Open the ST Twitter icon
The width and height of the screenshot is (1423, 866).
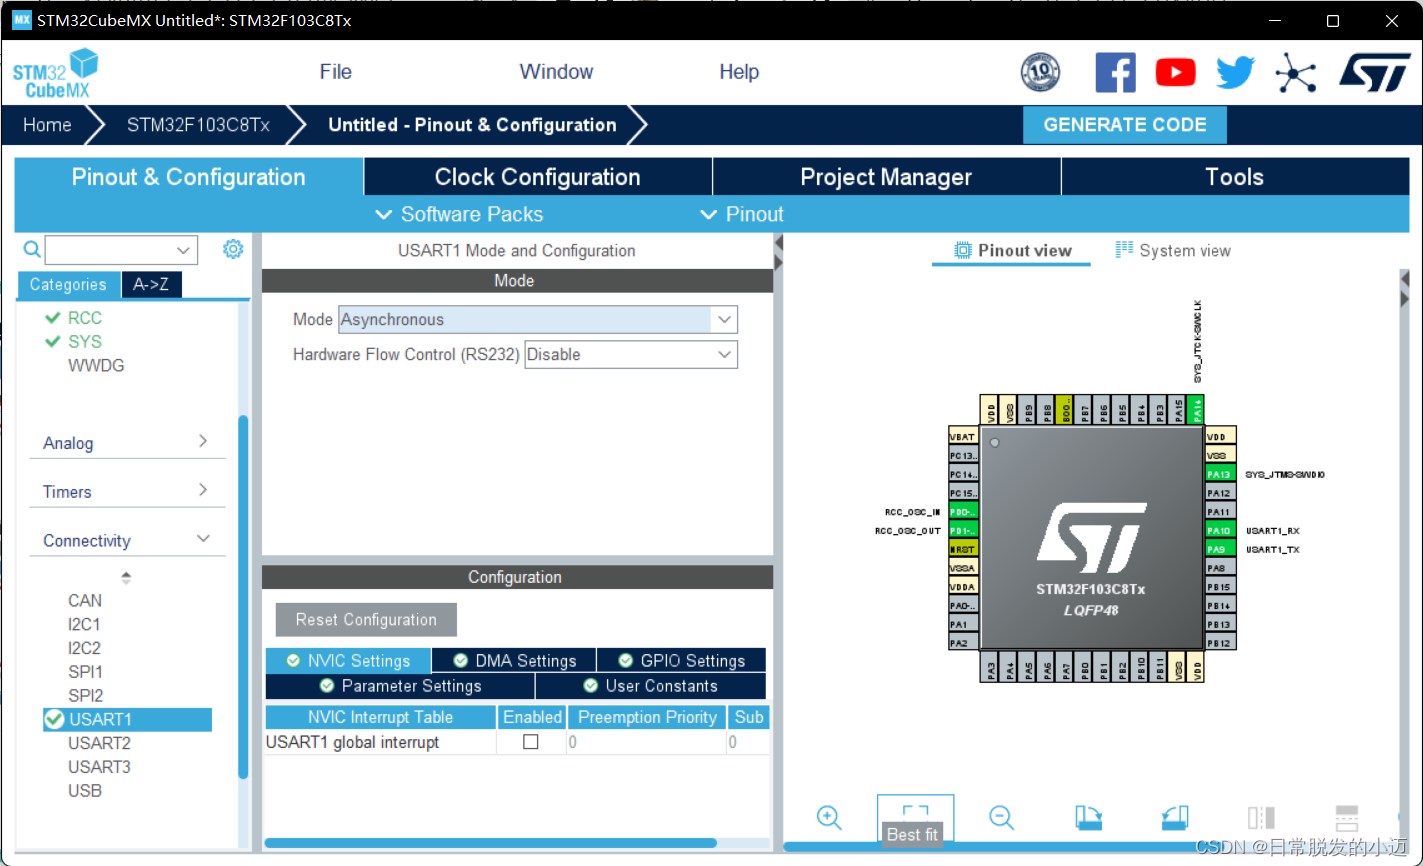coord(1235,72)
